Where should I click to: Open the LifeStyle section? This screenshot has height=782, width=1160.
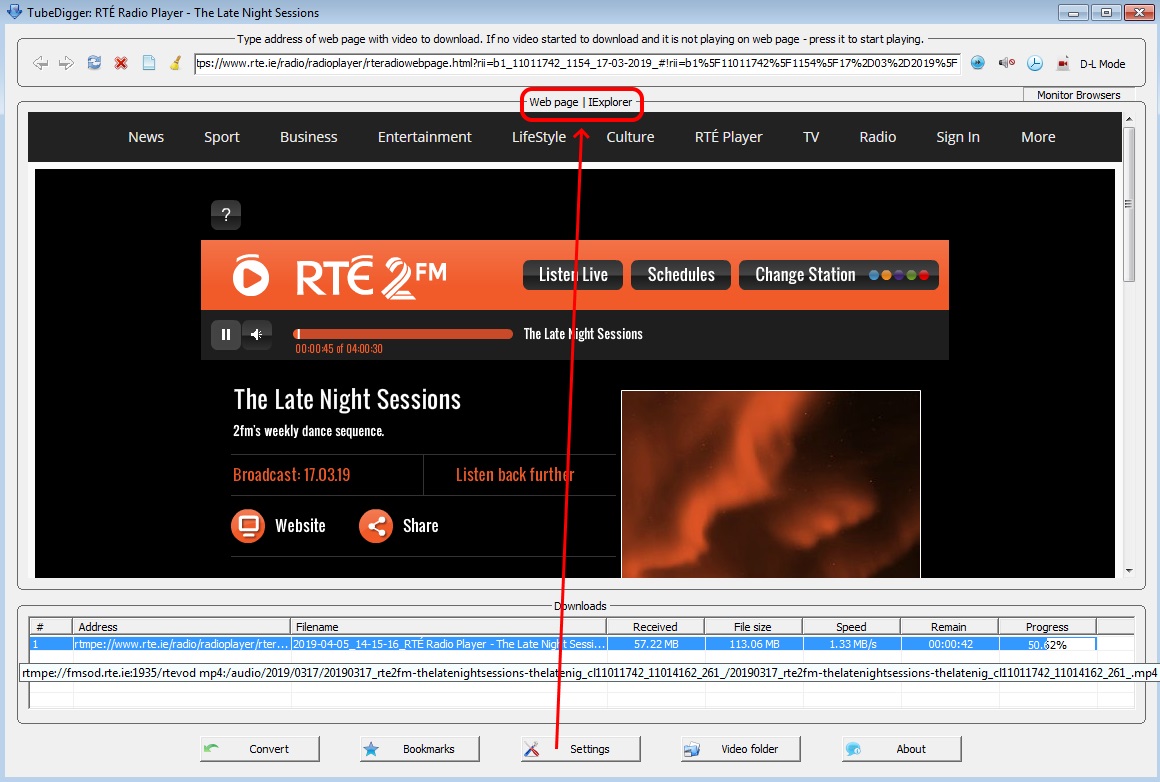pos(539,137)
